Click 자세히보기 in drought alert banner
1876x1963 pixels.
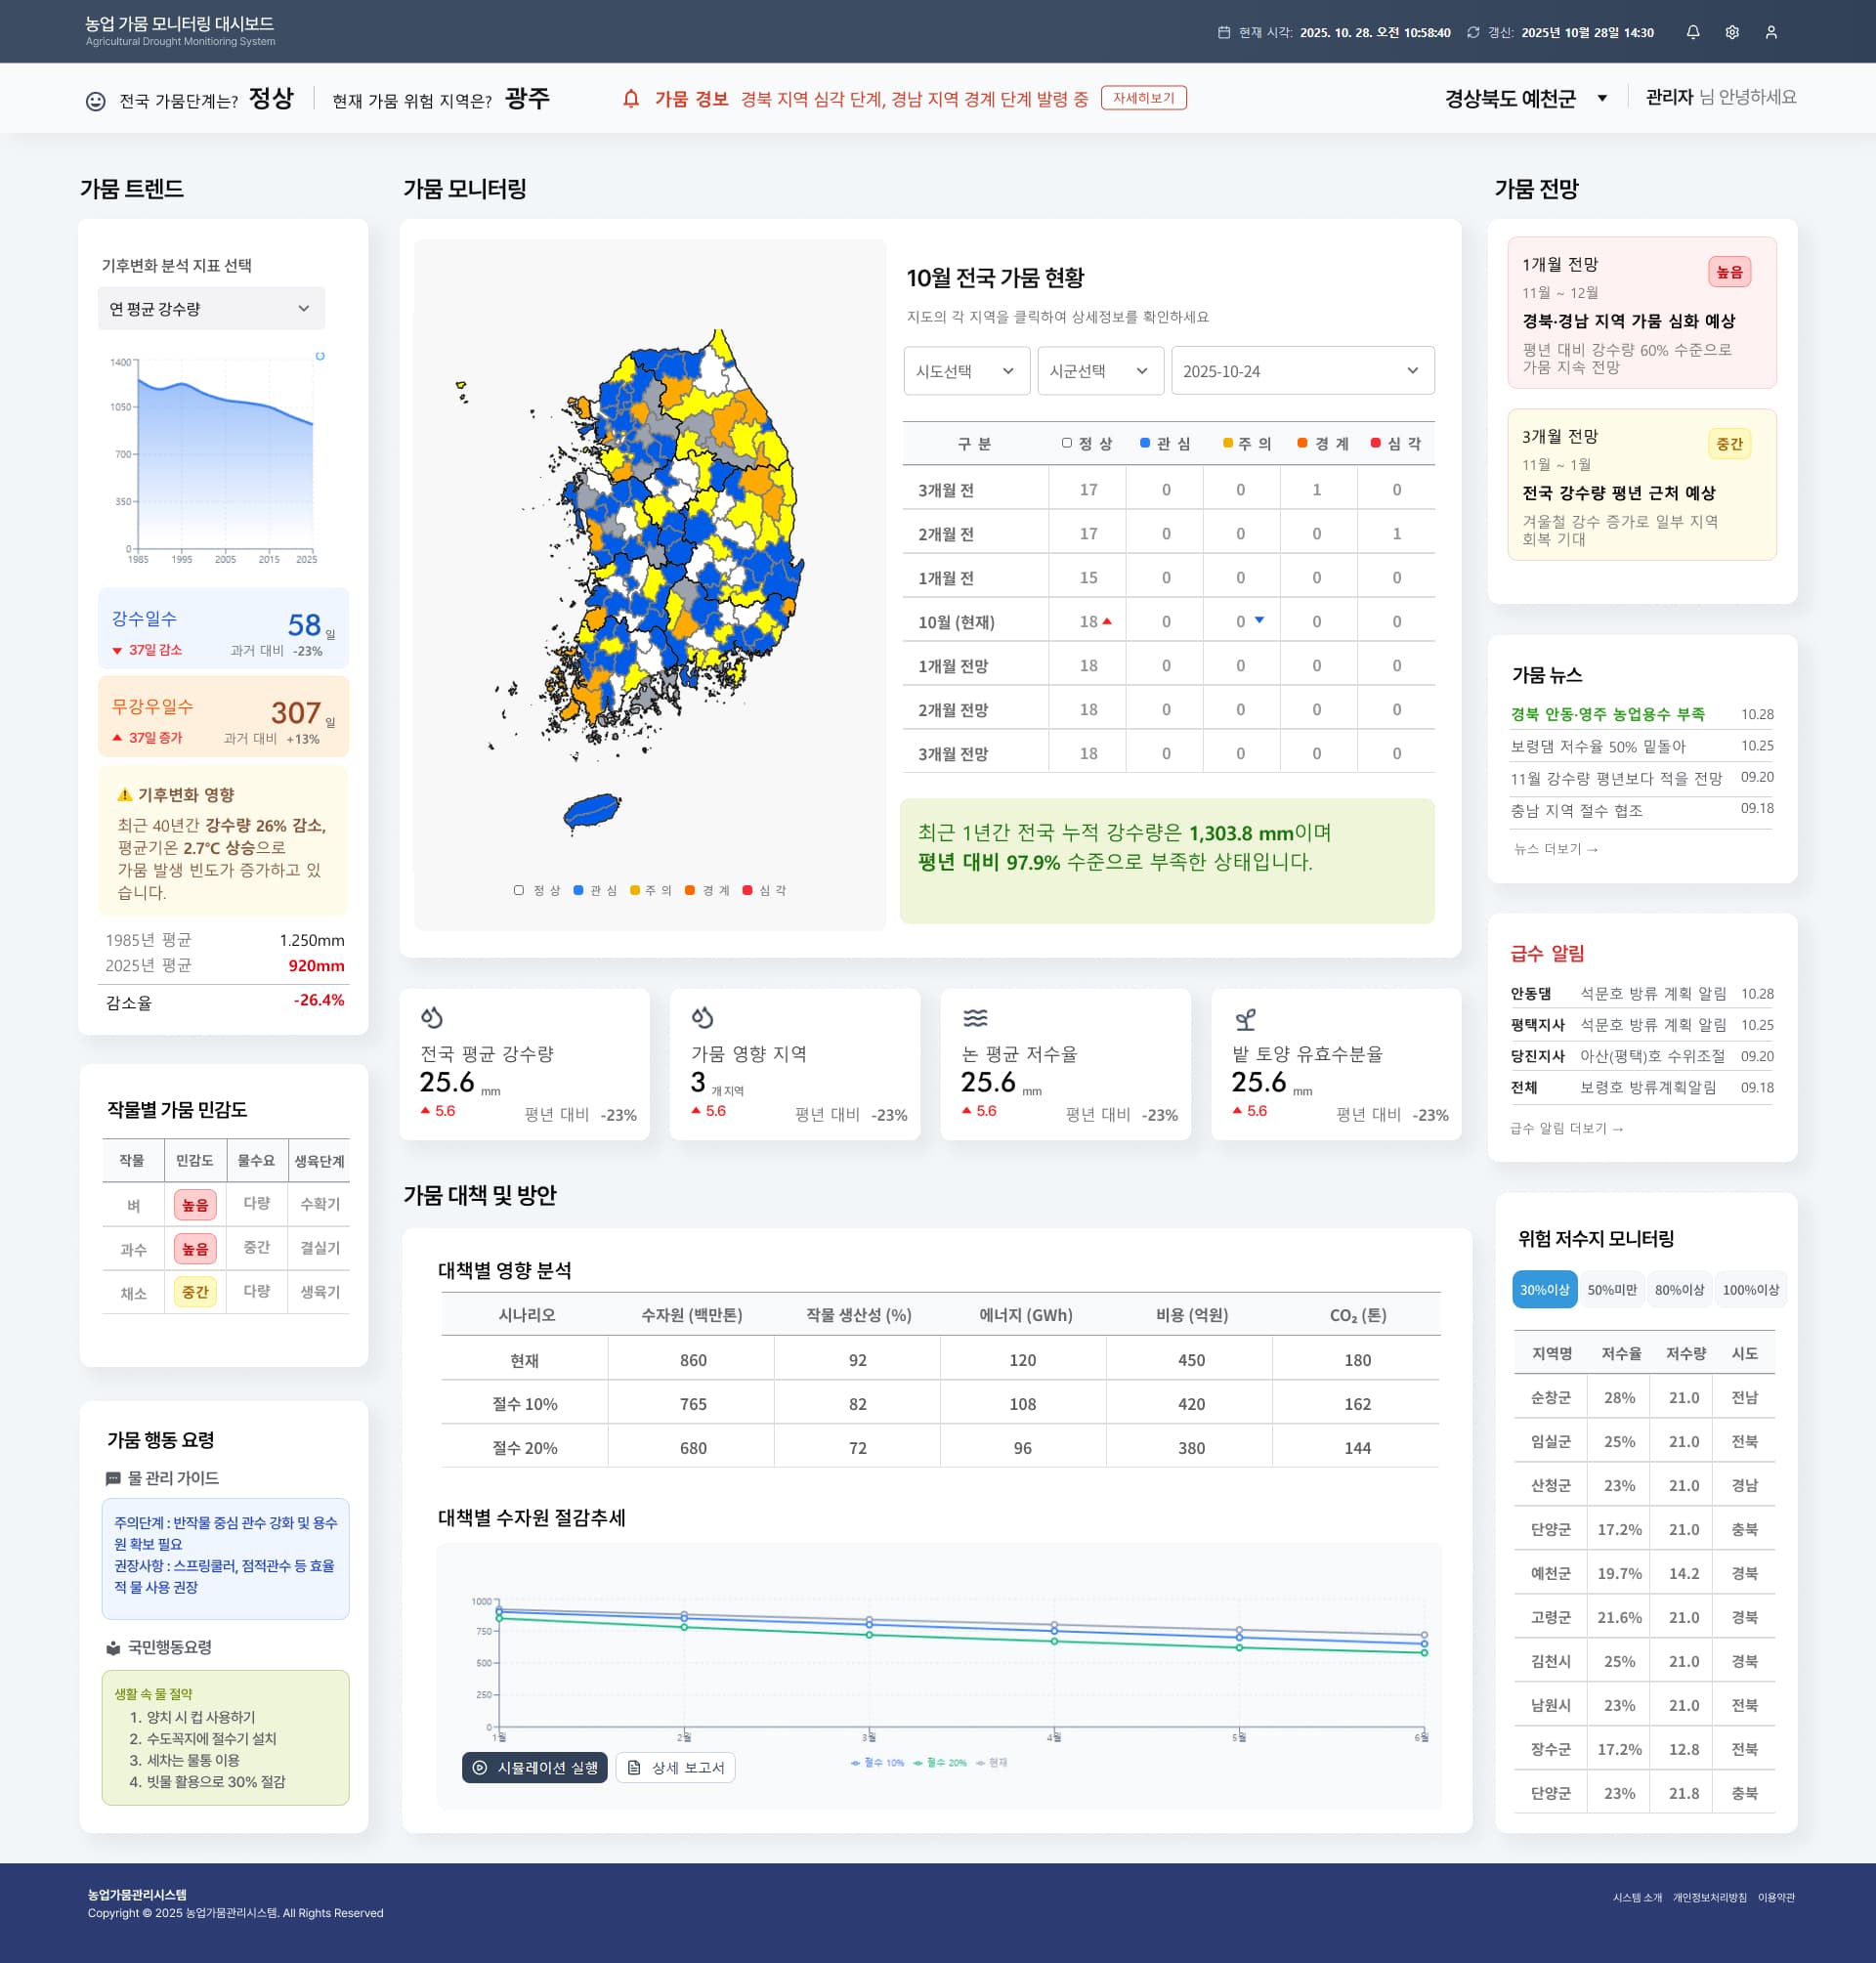(1143, 98)
